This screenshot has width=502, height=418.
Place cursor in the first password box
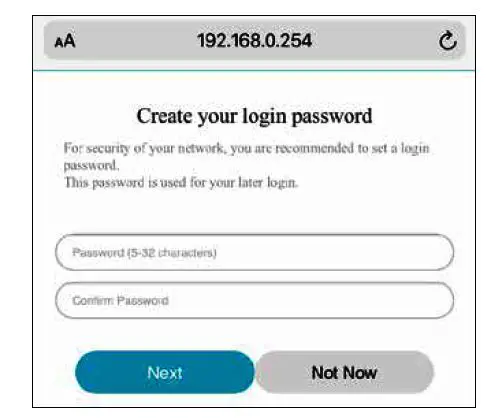pos(254,252)
